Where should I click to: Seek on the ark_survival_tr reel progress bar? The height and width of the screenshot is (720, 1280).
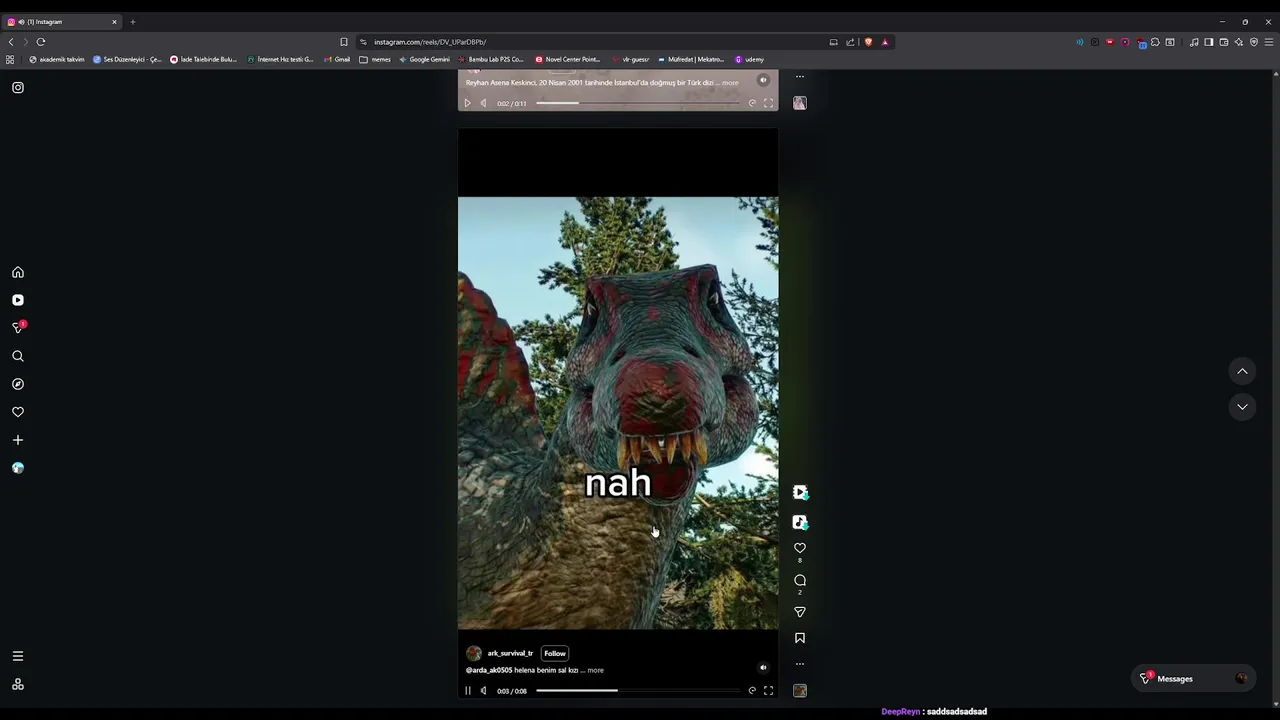[638, 690]
